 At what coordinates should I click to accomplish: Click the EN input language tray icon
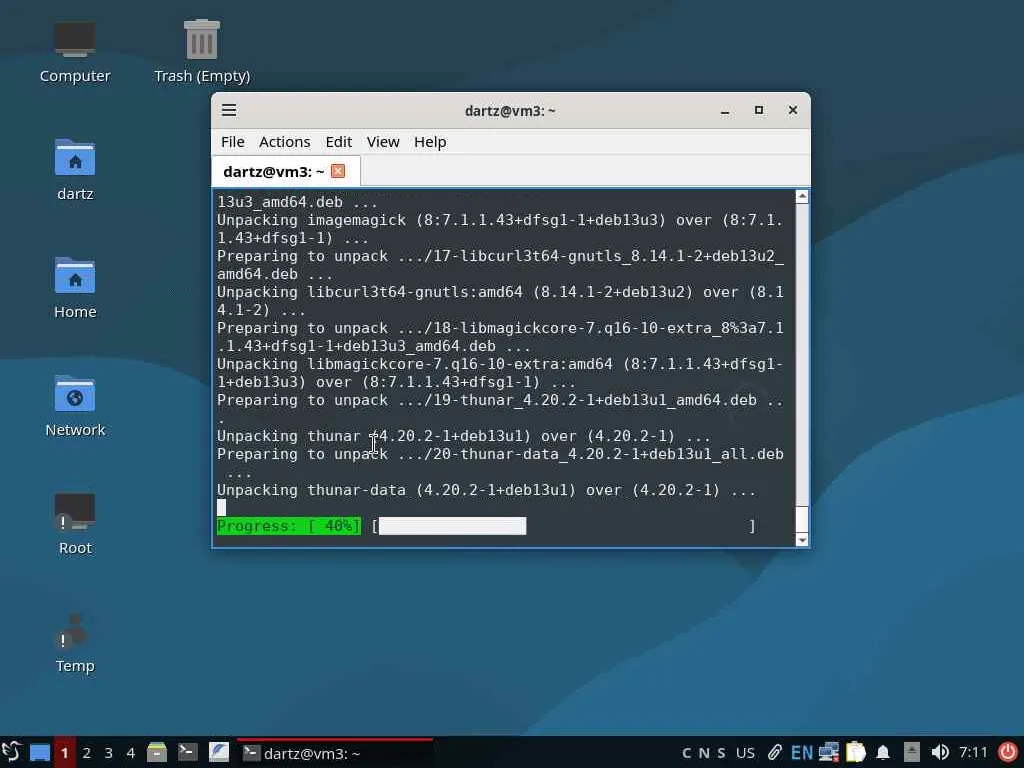[x=802, y=753]
